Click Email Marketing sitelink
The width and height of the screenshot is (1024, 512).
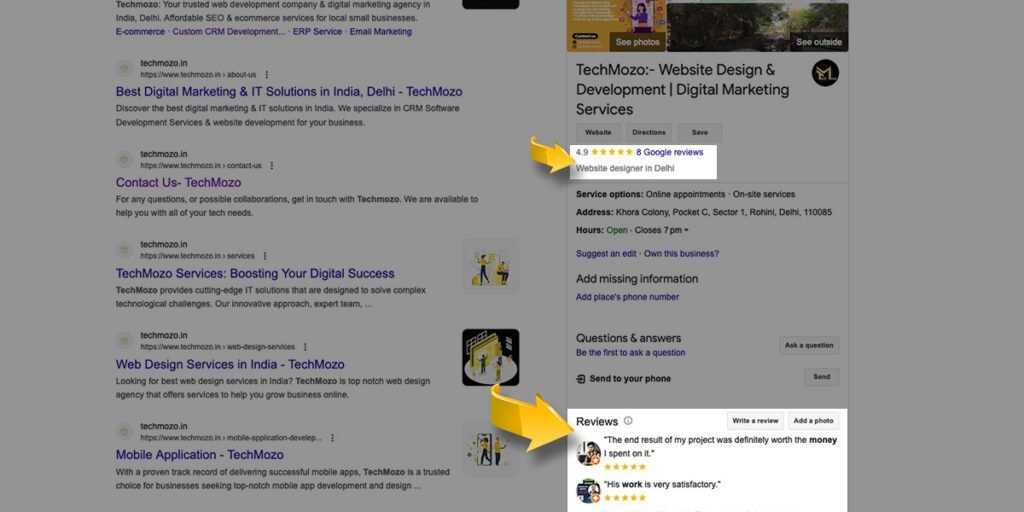point(381,31)
